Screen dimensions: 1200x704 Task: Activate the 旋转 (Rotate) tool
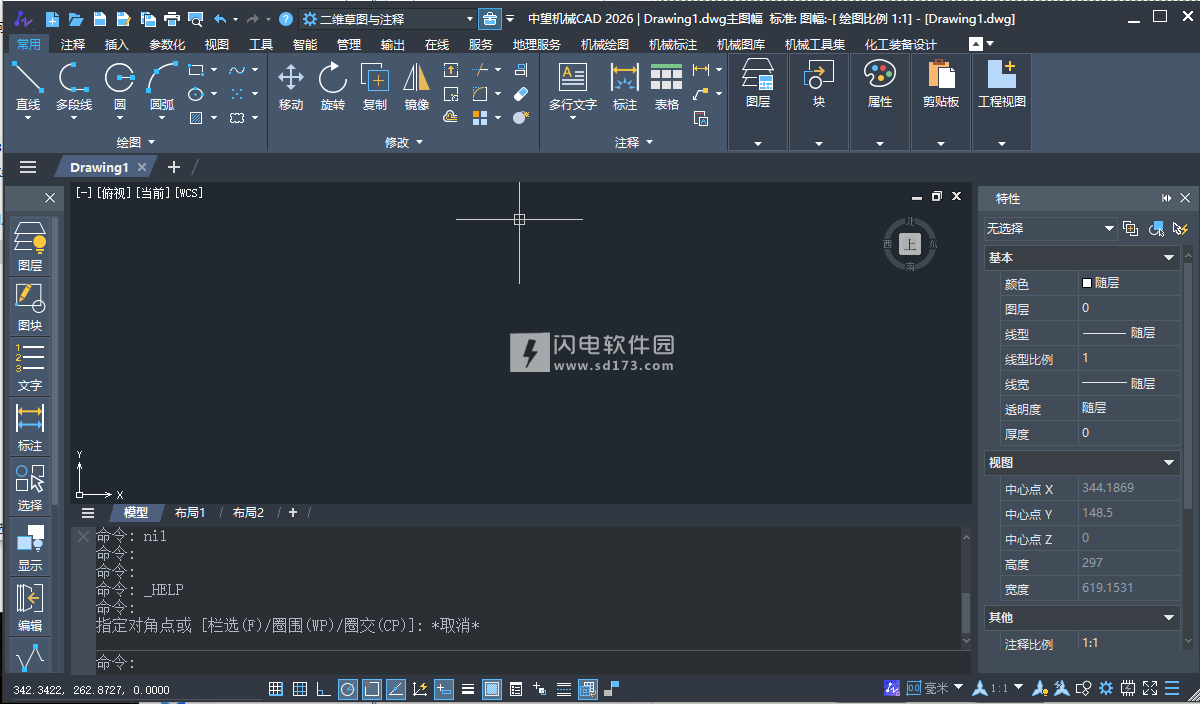[x=333, y=86]
